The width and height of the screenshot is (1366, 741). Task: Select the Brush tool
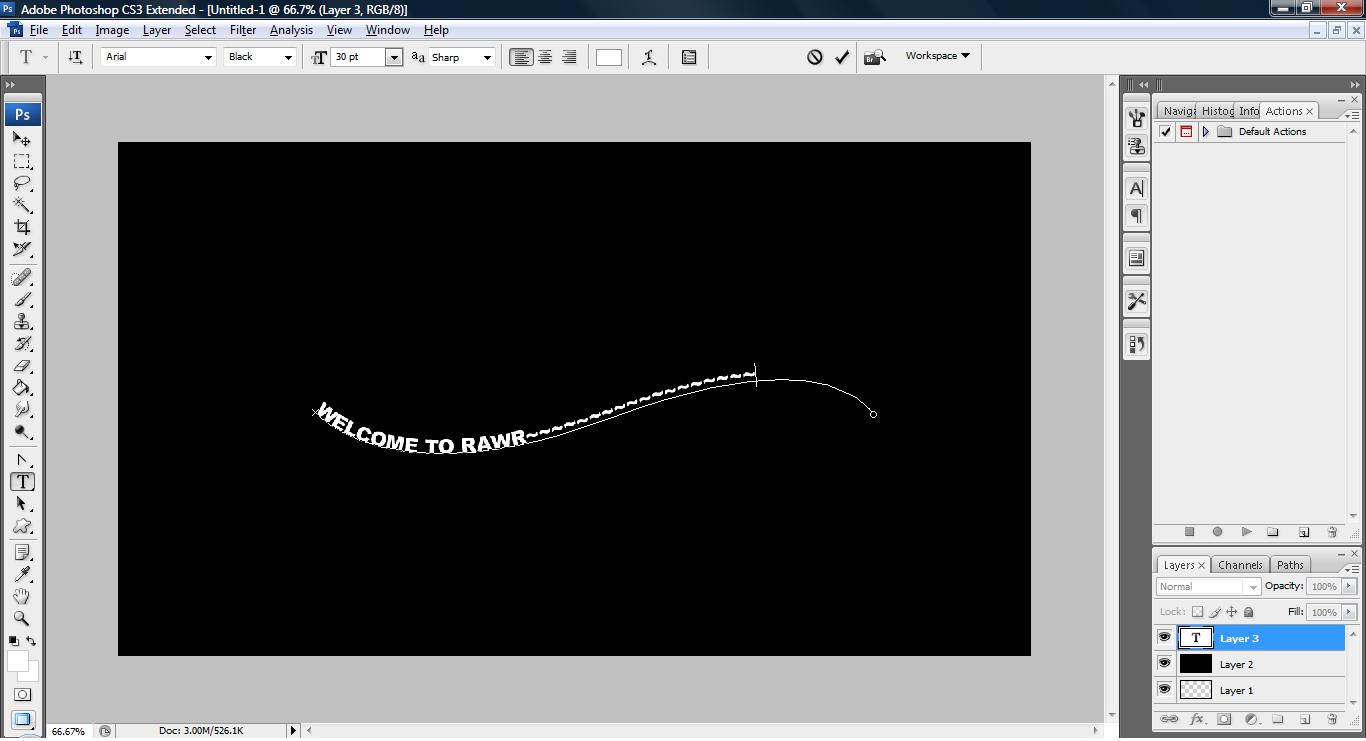coord(22,299)
